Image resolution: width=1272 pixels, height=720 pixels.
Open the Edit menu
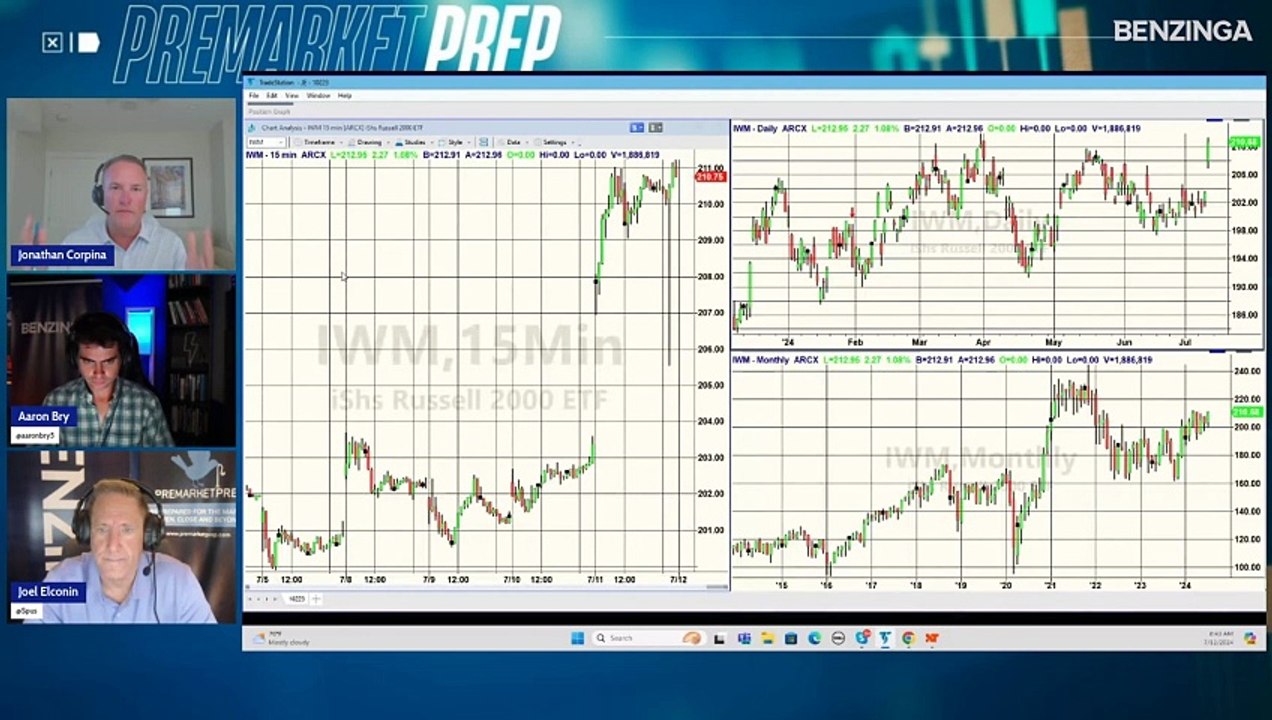(x=272, y=95)
